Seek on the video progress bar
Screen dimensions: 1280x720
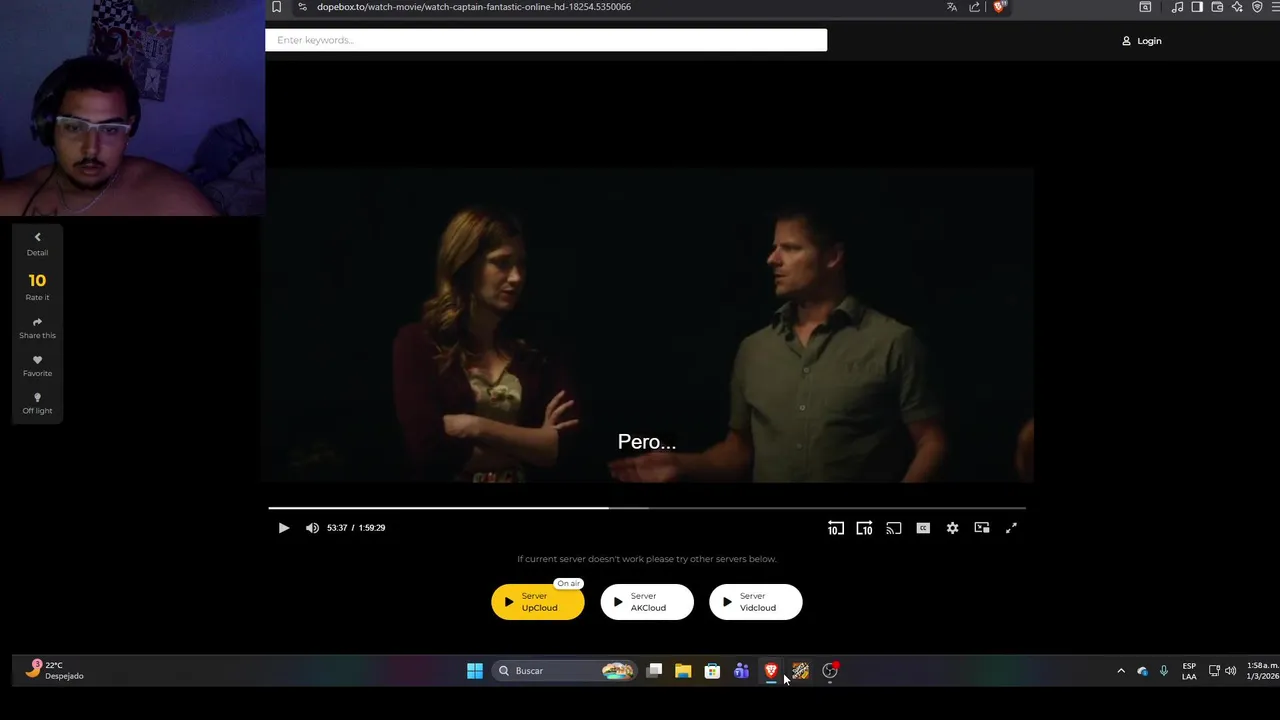click(x=647, y=508)
